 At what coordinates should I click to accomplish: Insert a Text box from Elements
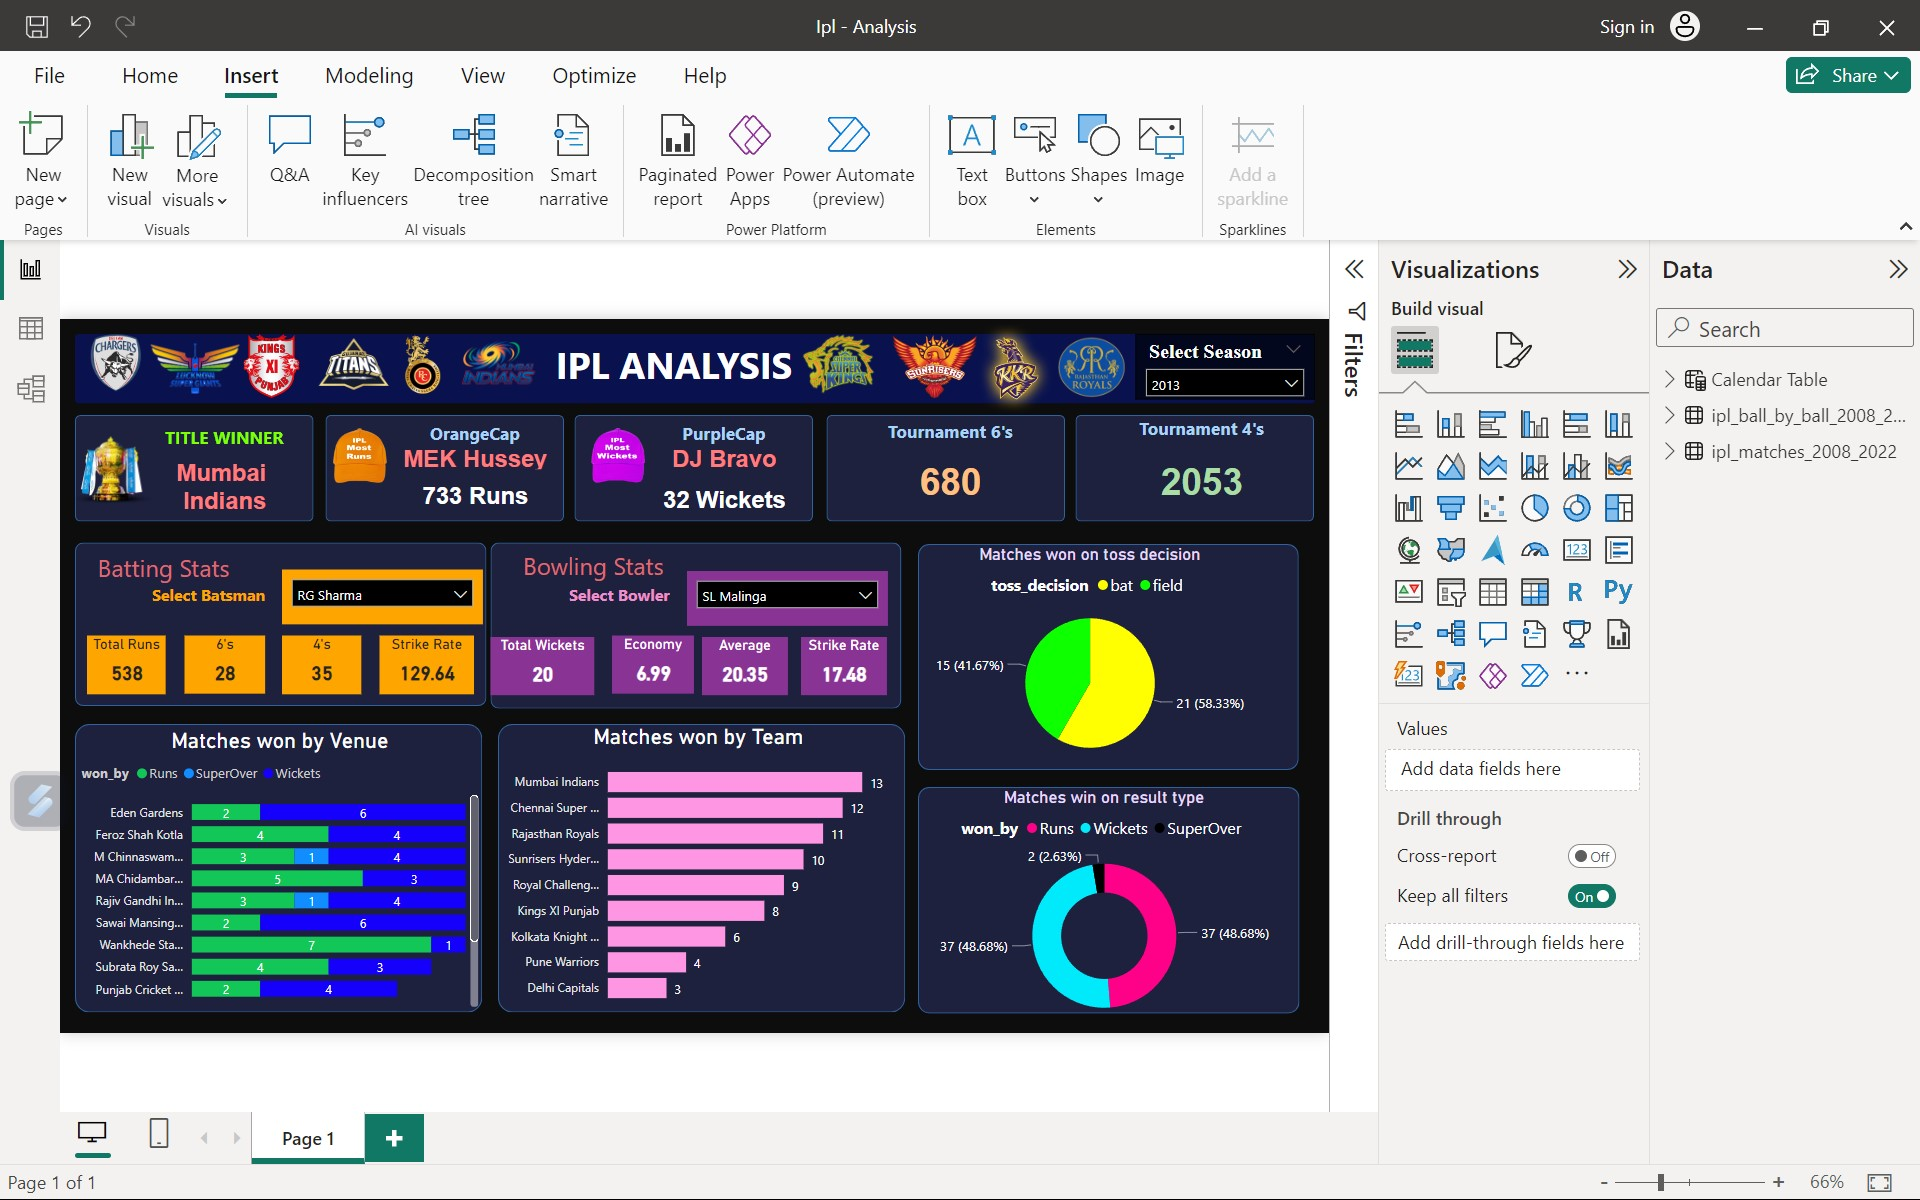pos(971,158)
